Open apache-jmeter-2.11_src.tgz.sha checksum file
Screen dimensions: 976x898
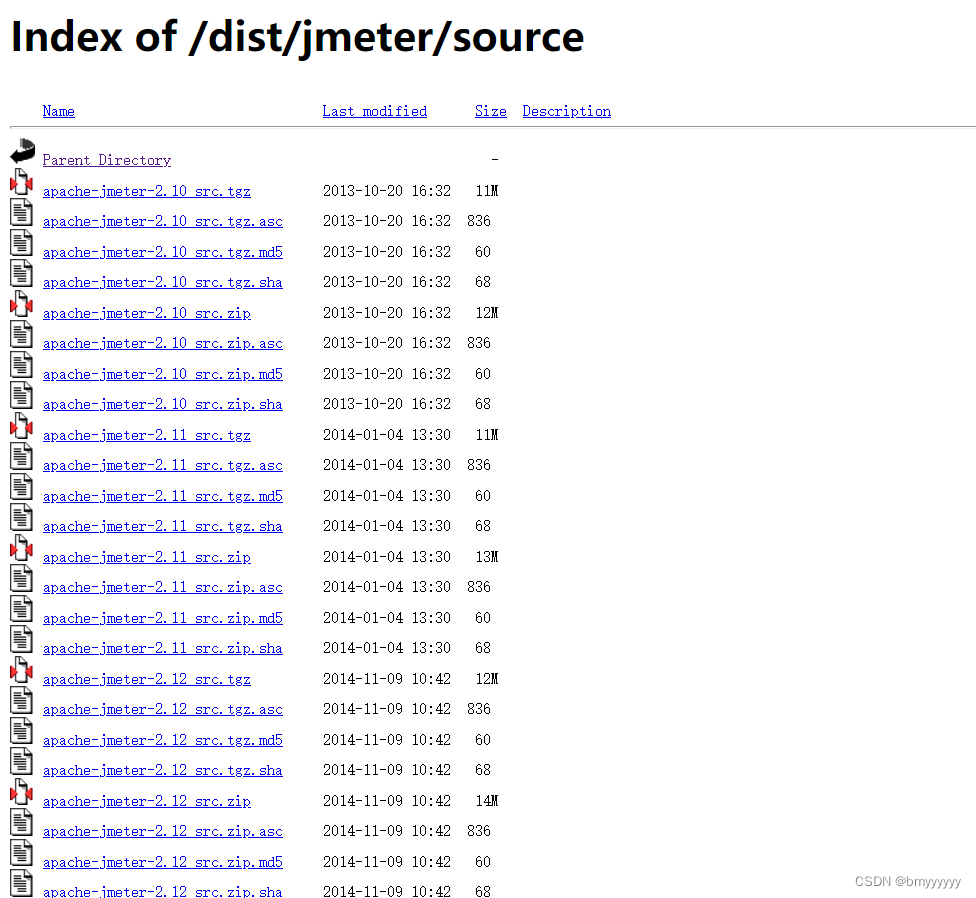[162, 526]
